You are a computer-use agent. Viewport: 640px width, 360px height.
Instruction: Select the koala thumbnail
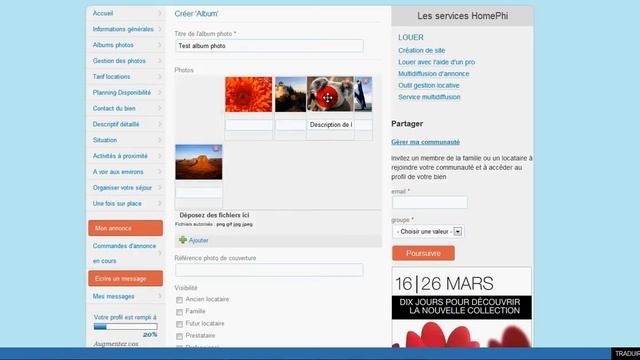(330, 94)
